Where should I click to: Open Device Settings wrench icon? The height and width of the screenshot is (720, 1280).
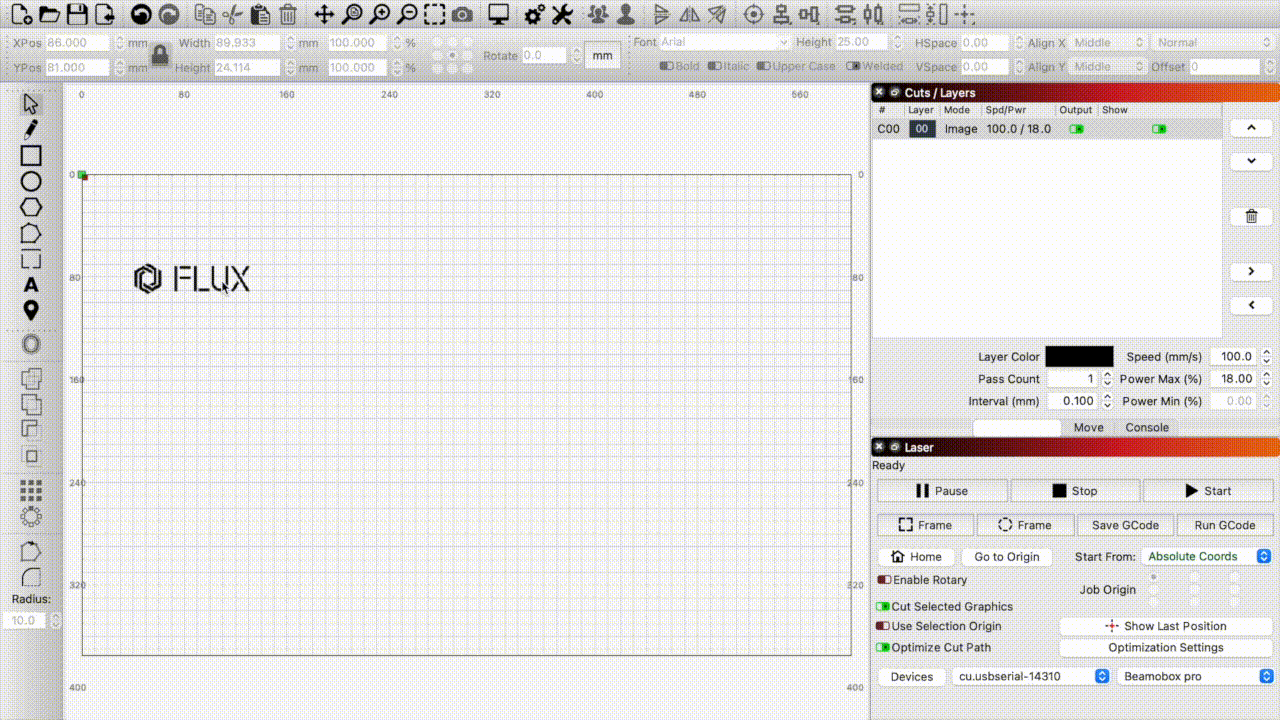[562, 14]
